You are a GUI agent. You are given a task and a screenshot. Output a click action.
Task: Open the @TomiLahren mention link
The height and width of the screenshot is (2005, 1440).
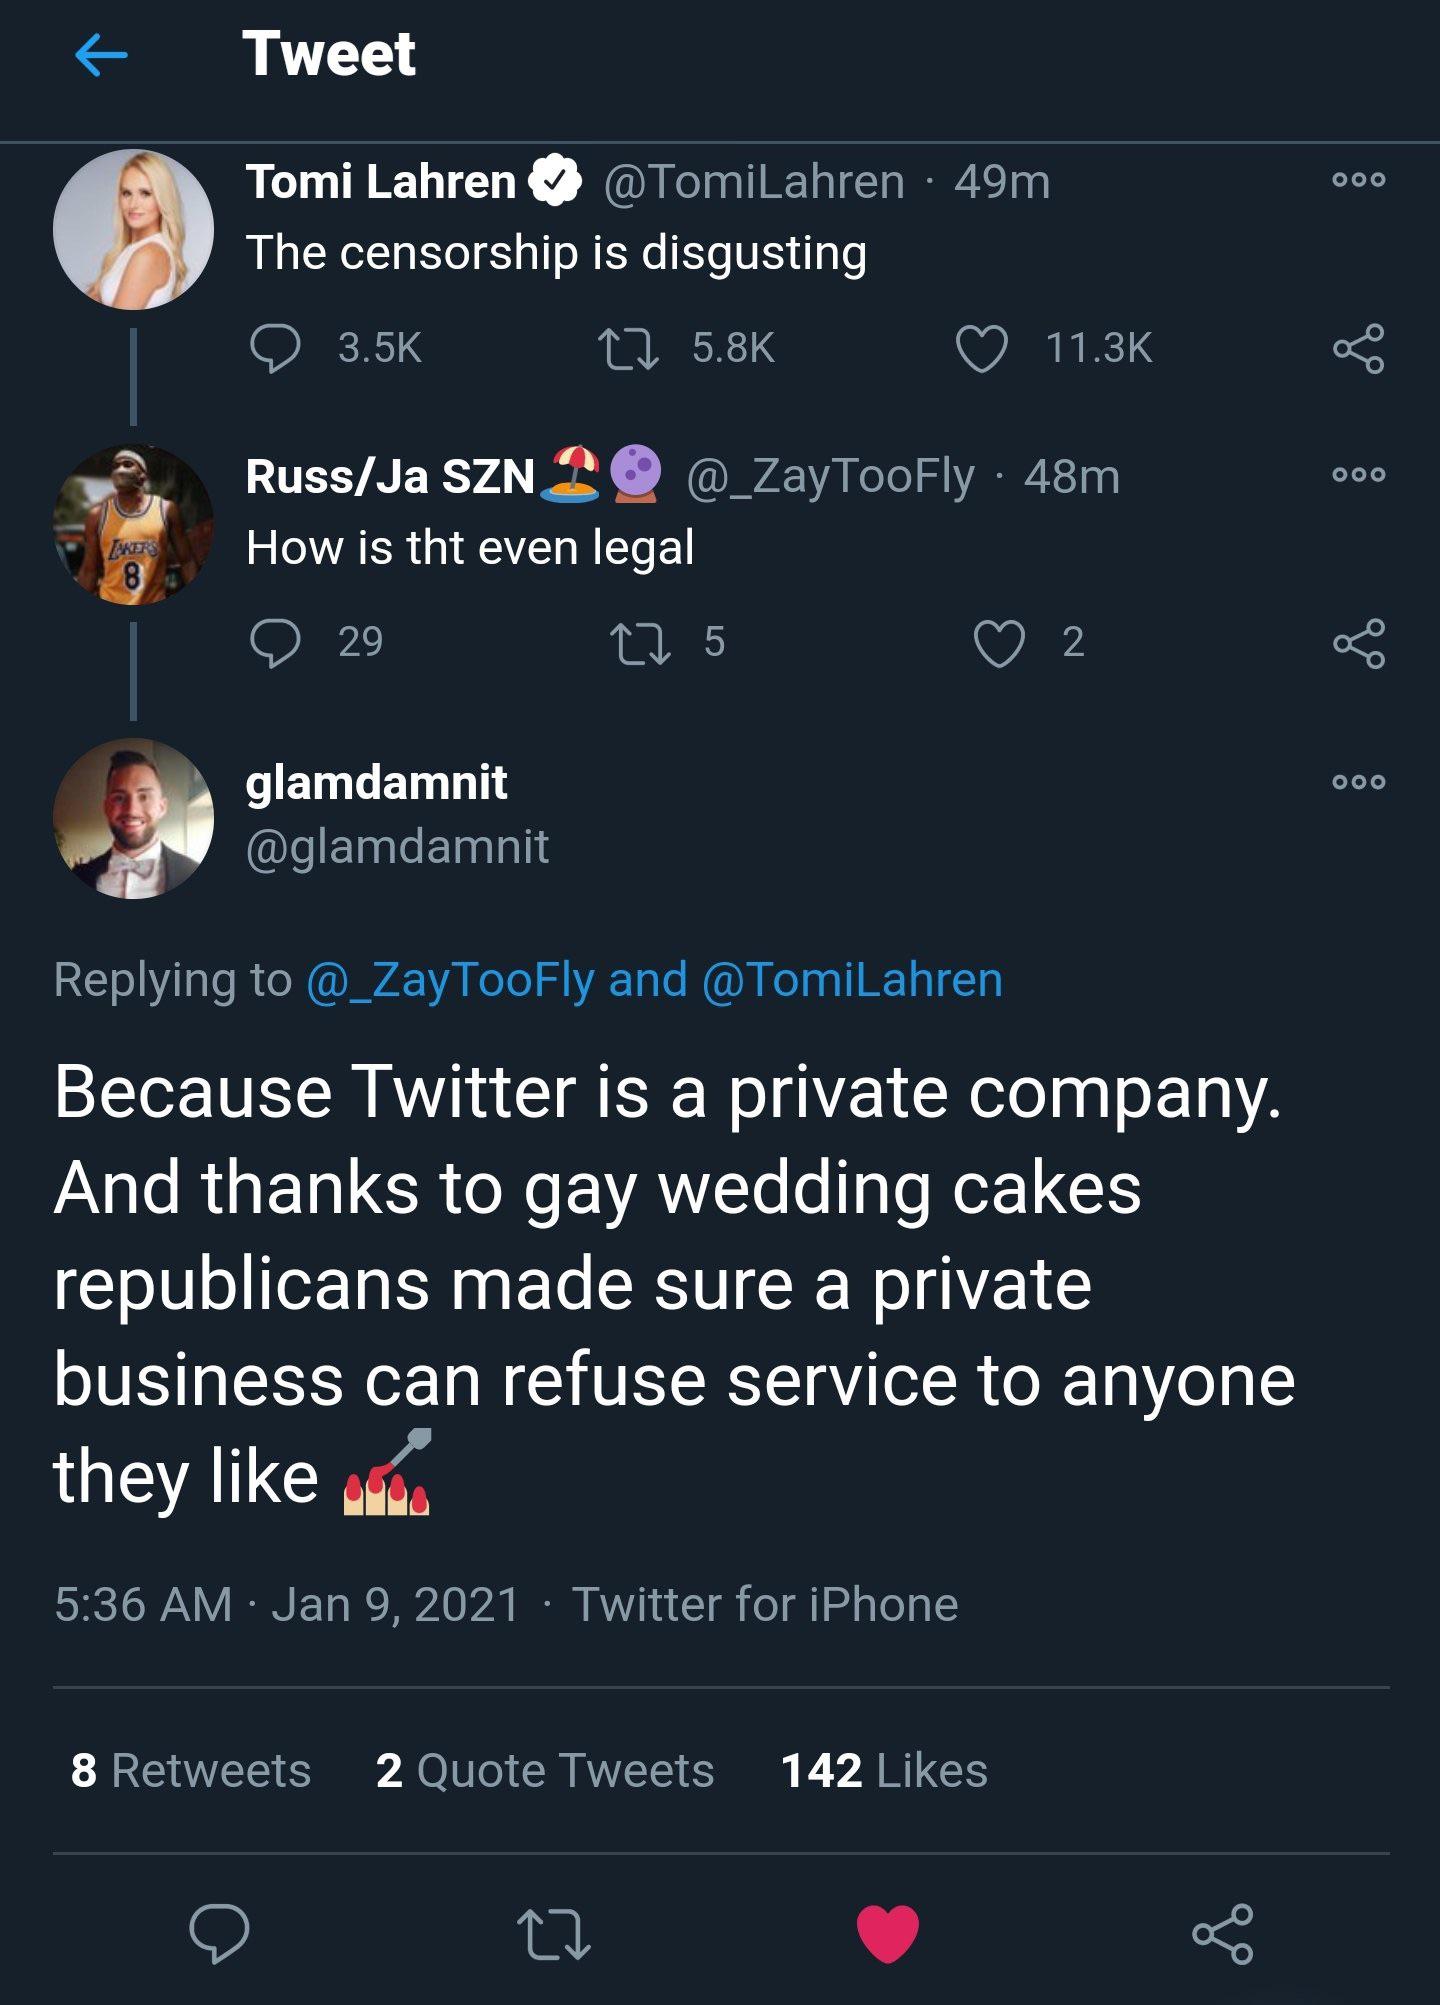[x=852, y=980]
